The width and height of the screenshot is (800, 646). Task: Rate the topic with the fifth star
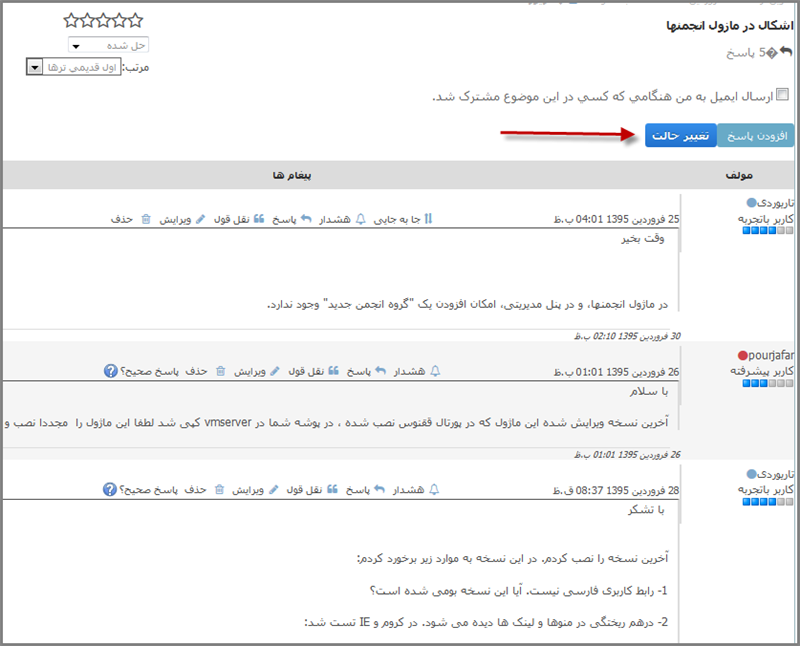point(71,20)
